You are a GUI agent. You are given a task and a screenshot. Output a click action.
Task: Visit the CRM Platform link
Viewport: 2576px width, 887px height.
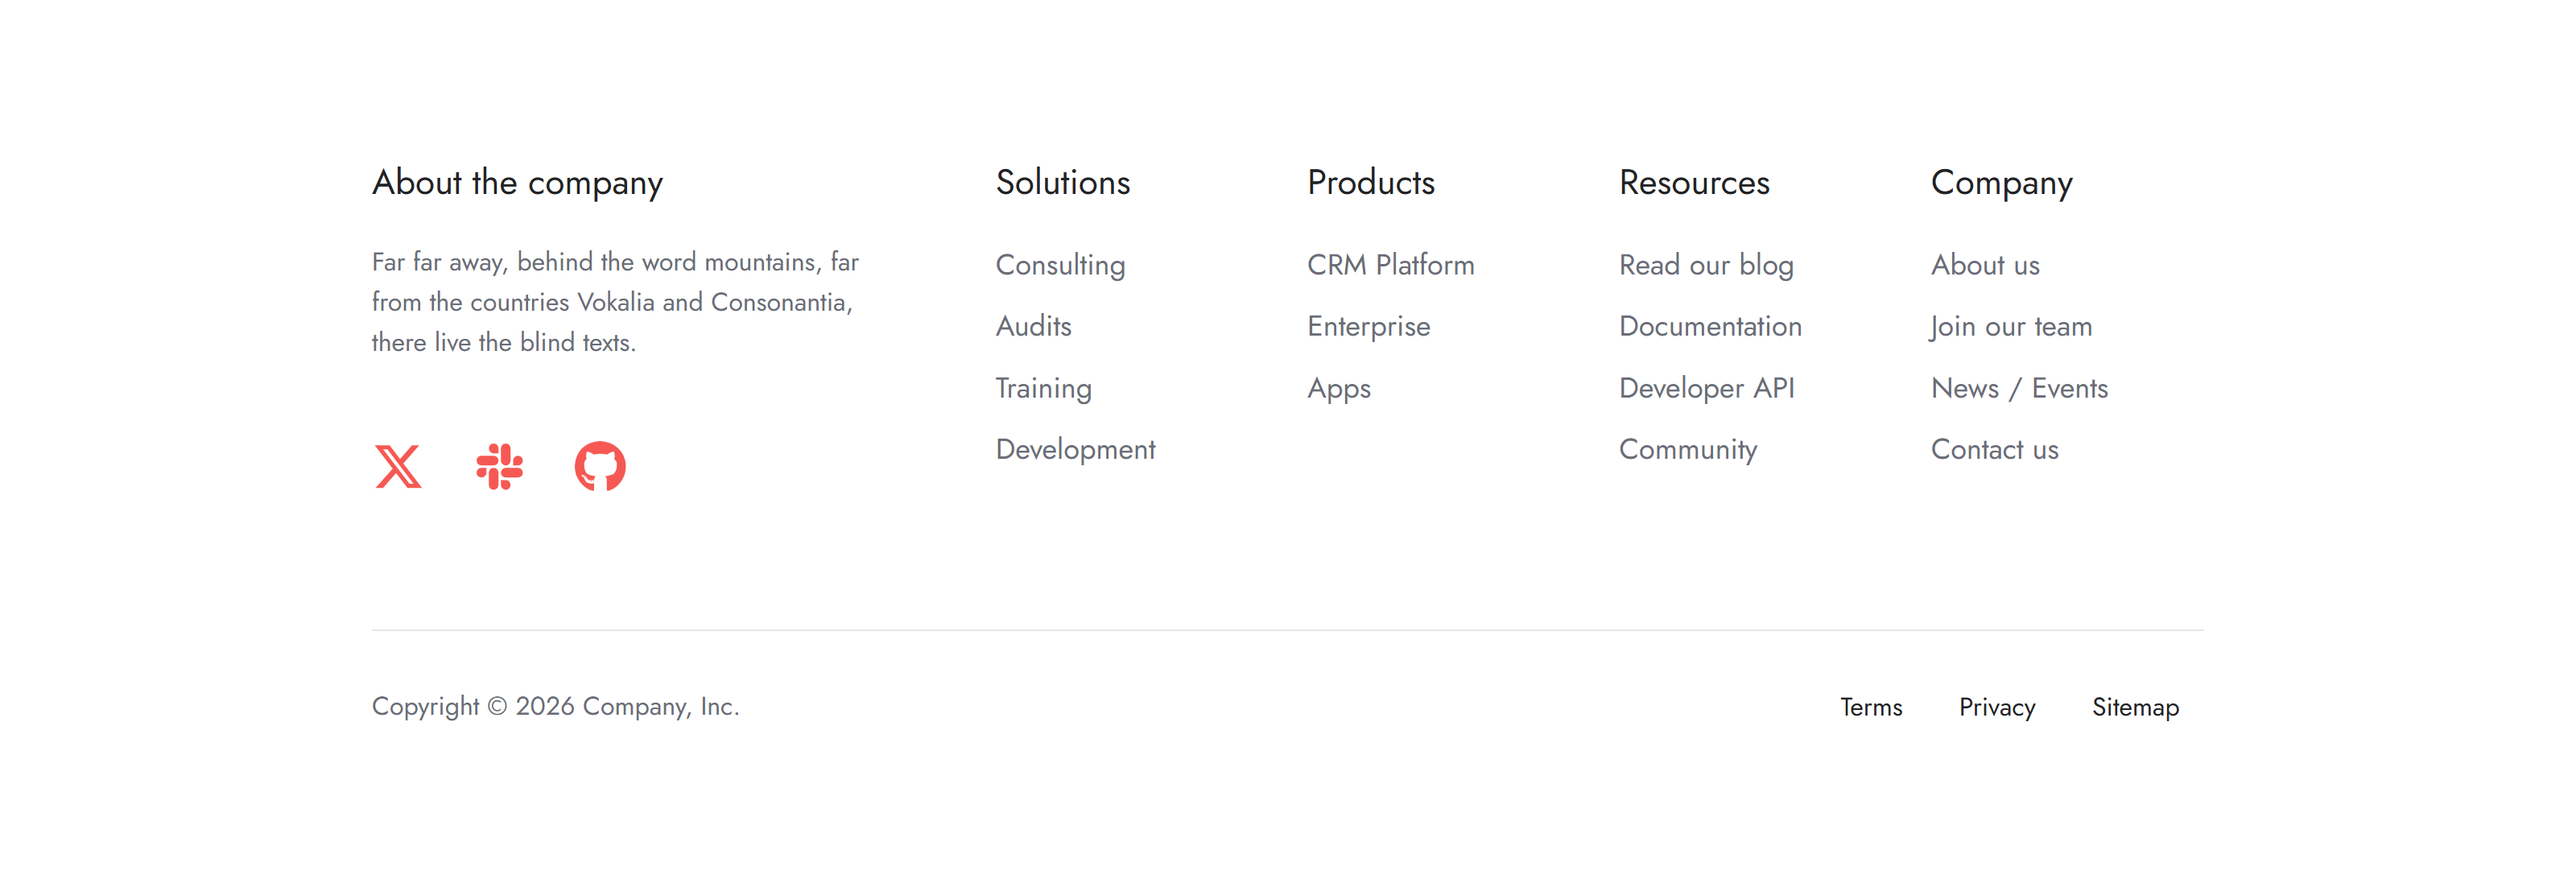tap(1390, 265)
